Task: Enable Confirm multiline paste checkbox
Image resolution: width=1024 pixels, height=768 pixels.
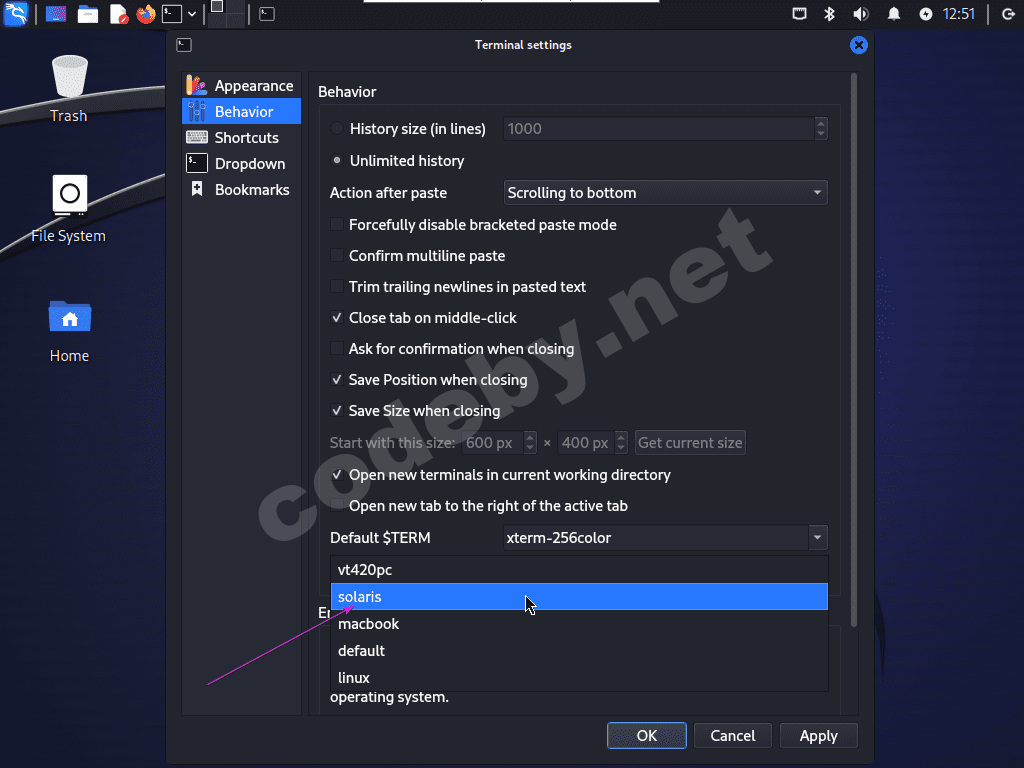Action: [337, 255]
